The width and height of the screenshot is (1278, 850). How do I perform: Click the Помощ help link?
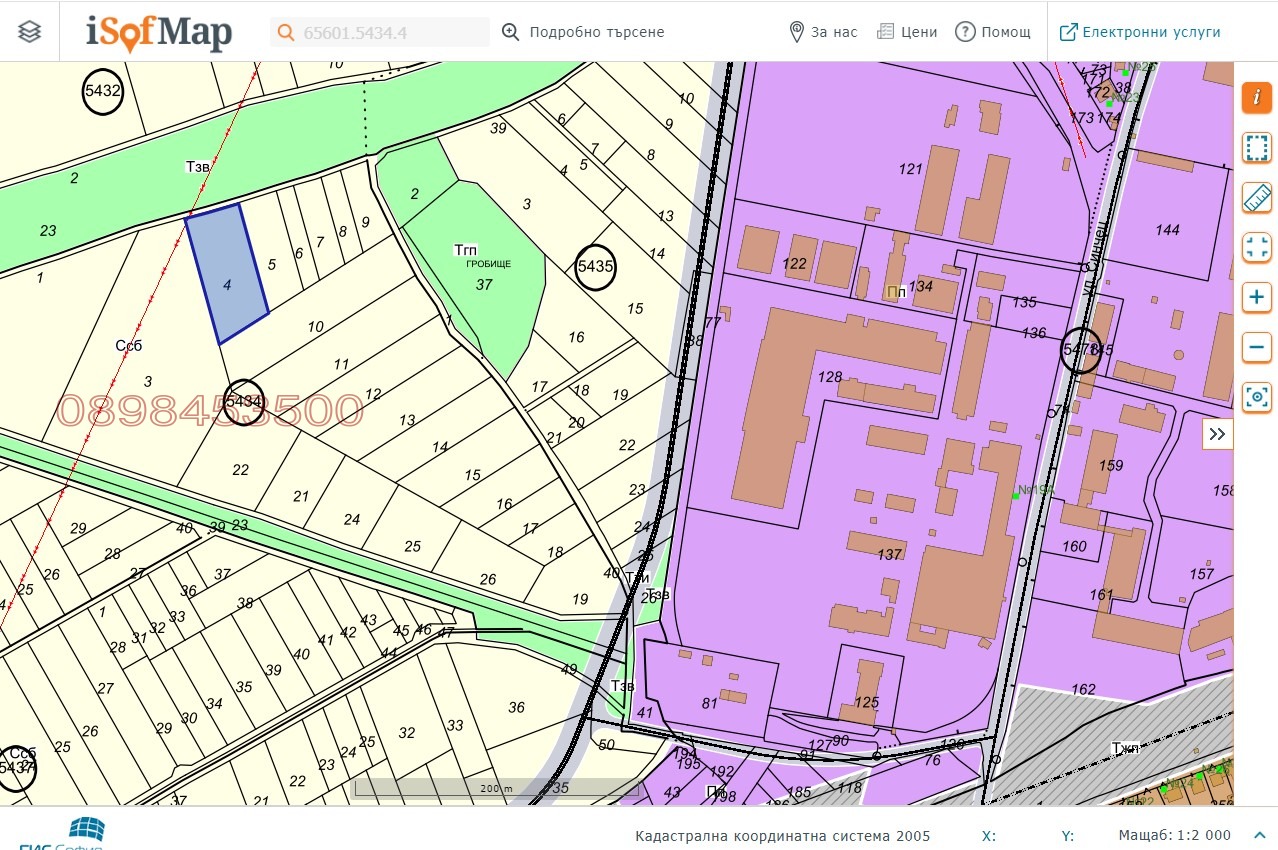point(993,32)
